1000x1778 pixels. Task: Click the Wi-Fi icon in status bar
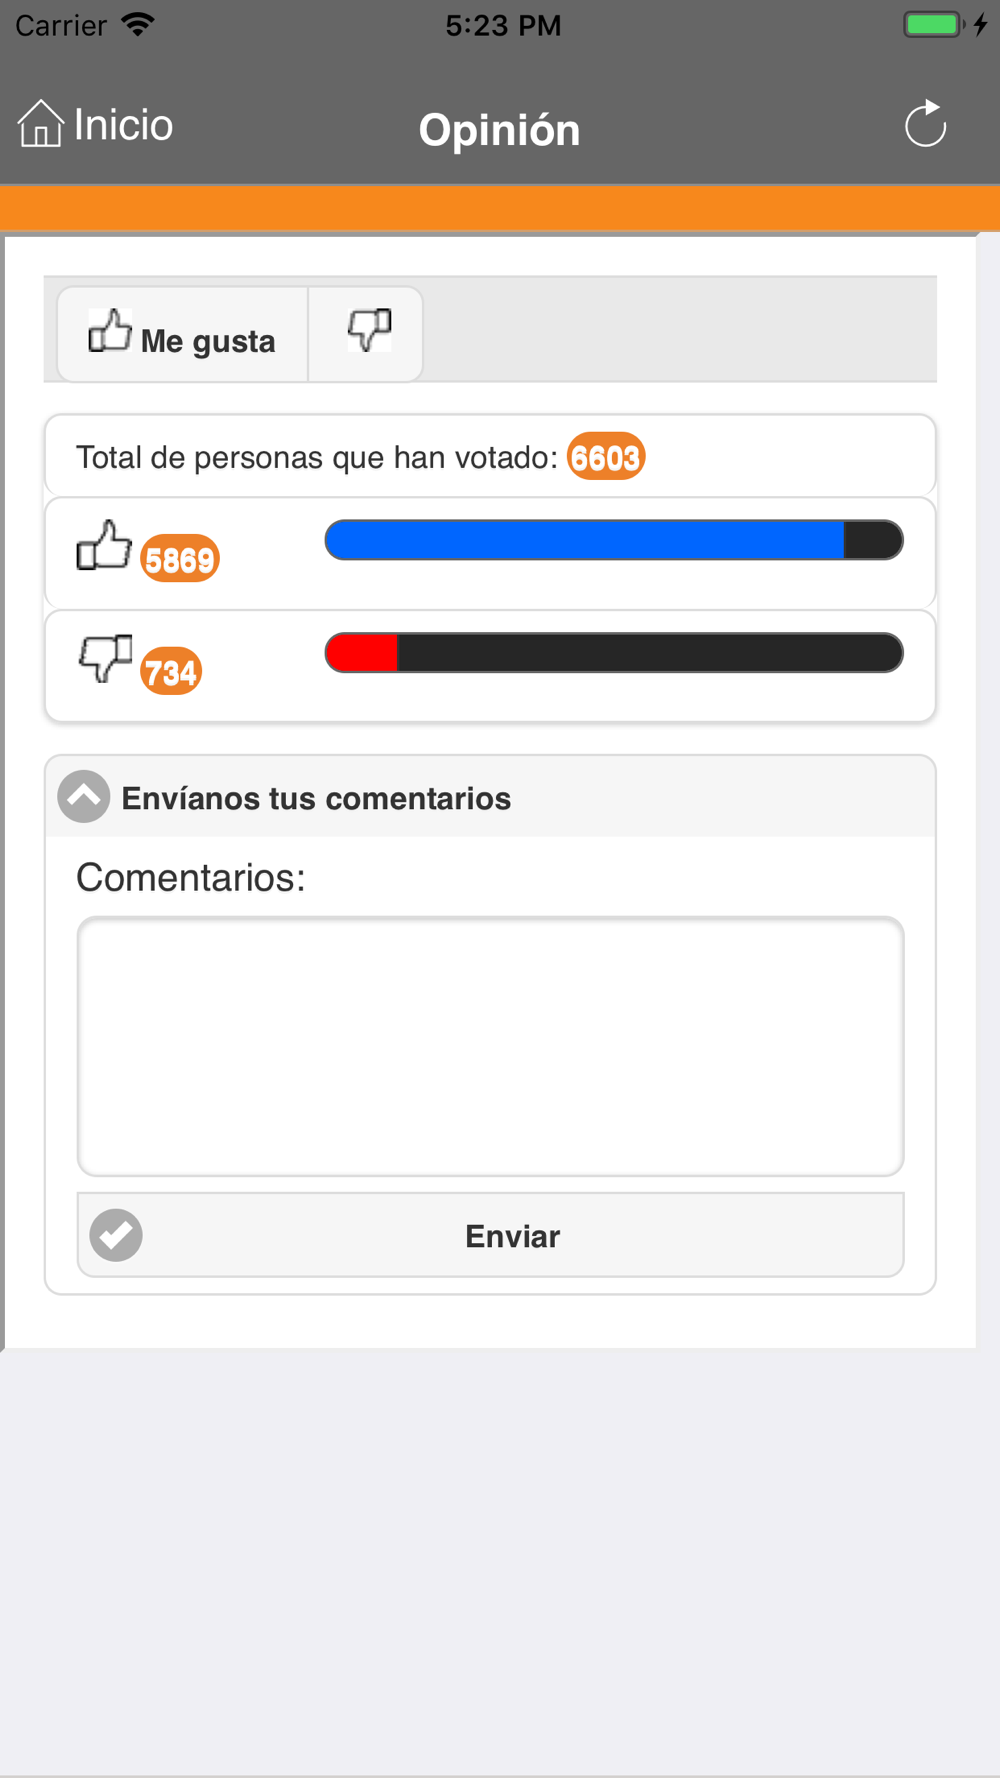(x=138, y=25)
